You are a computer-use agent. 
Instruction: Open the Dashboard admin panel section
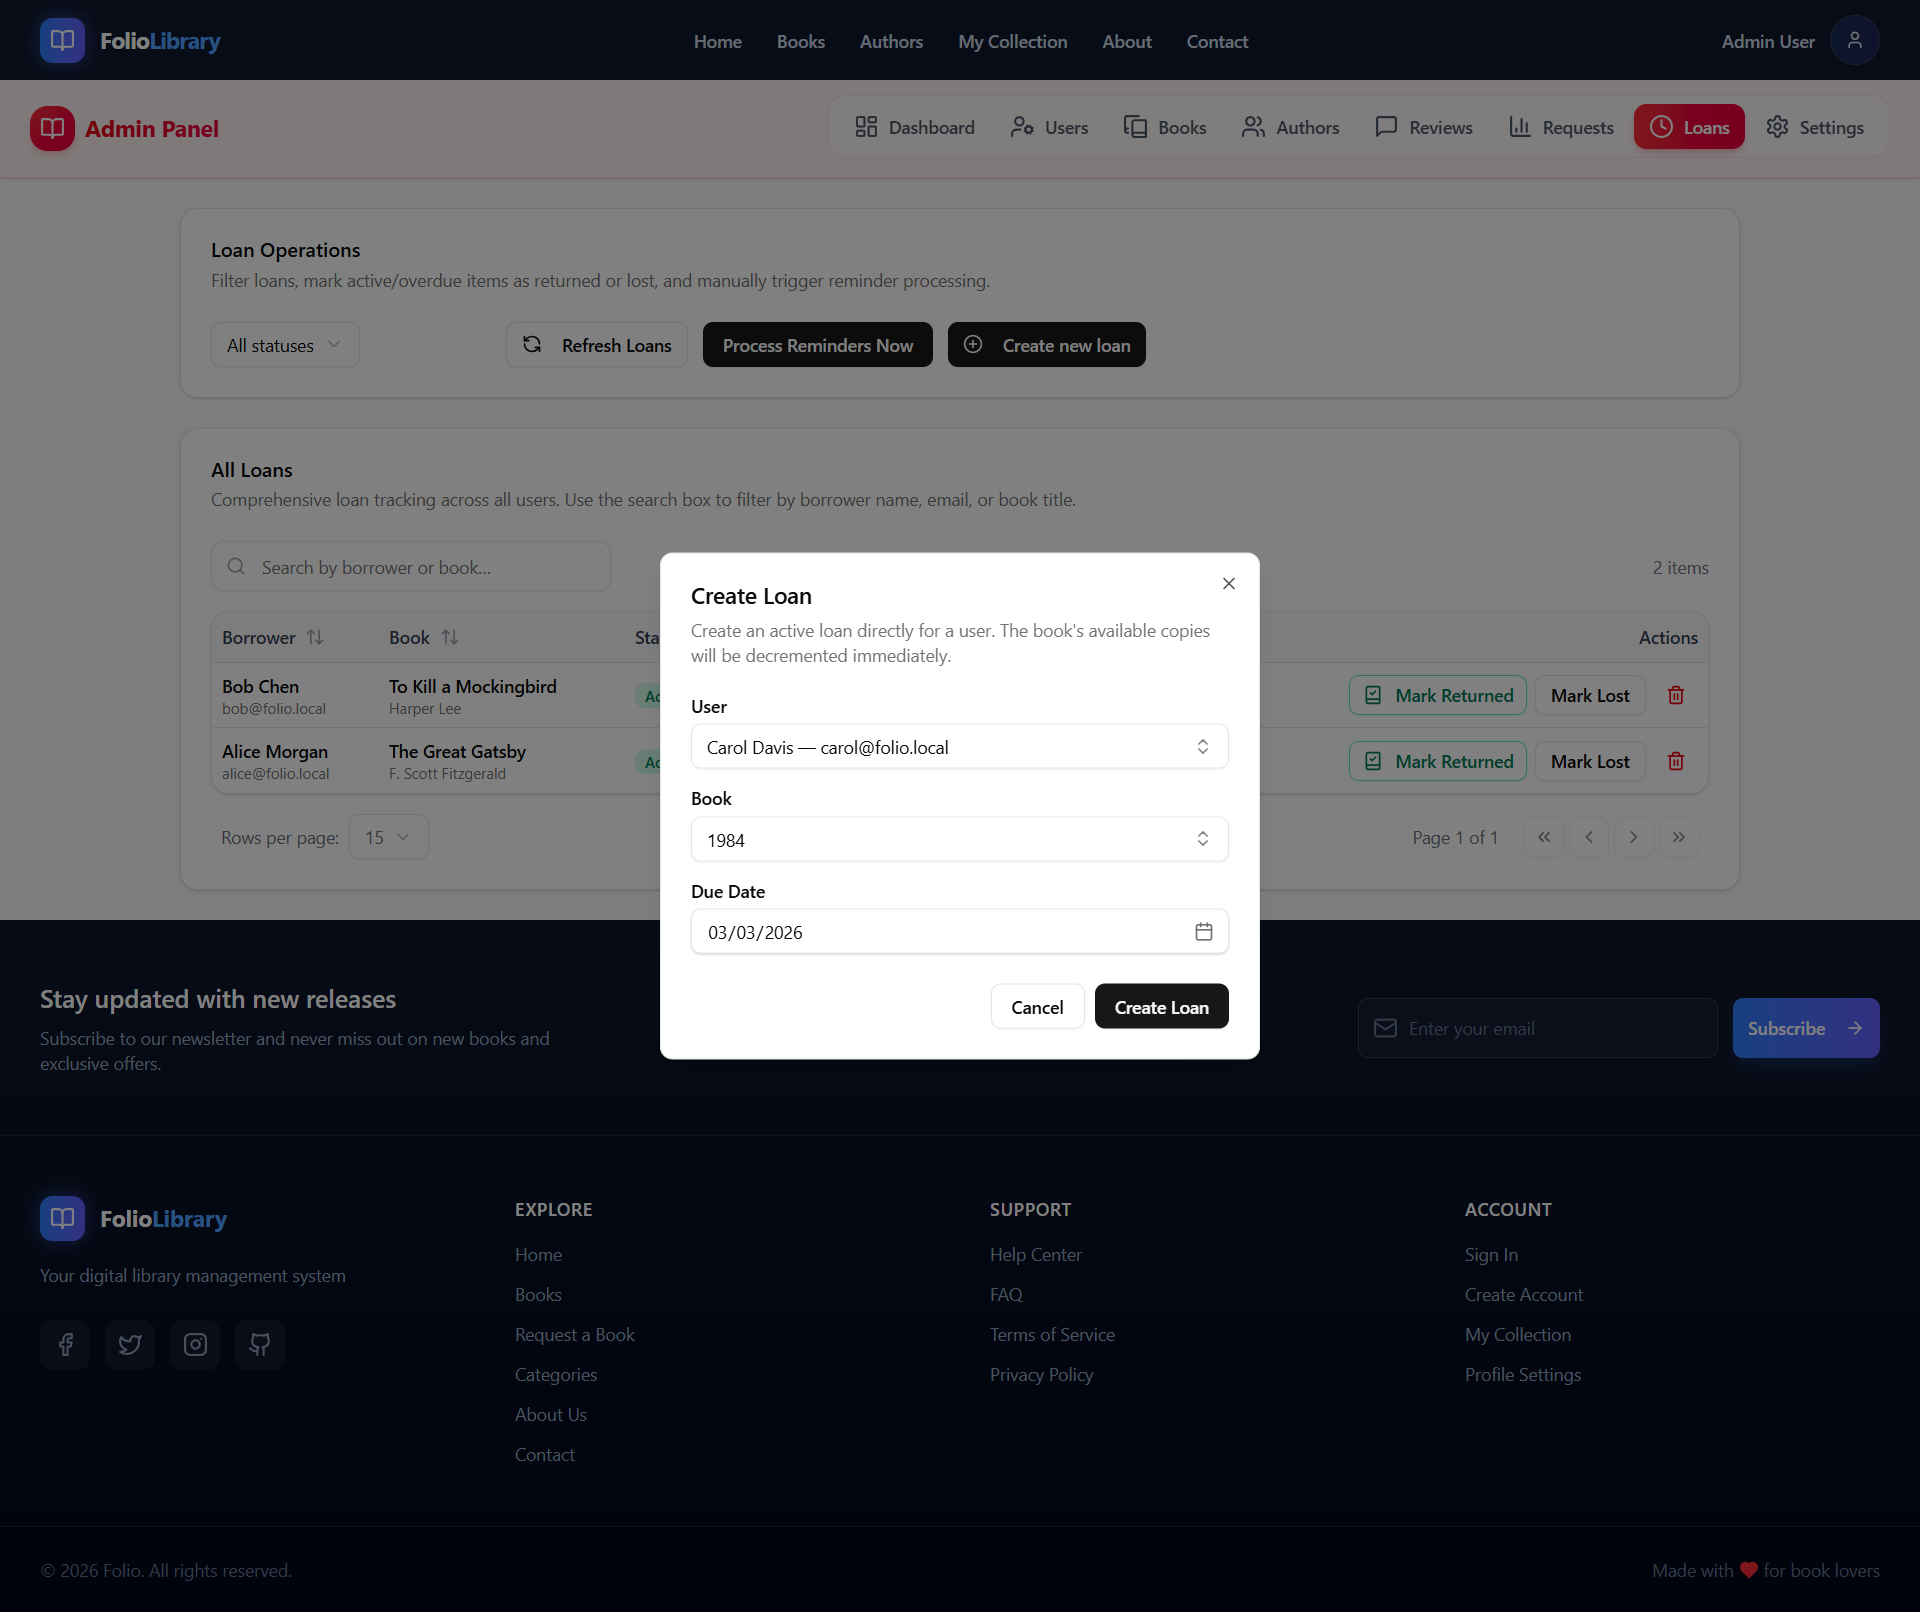[x=914, y=127]
